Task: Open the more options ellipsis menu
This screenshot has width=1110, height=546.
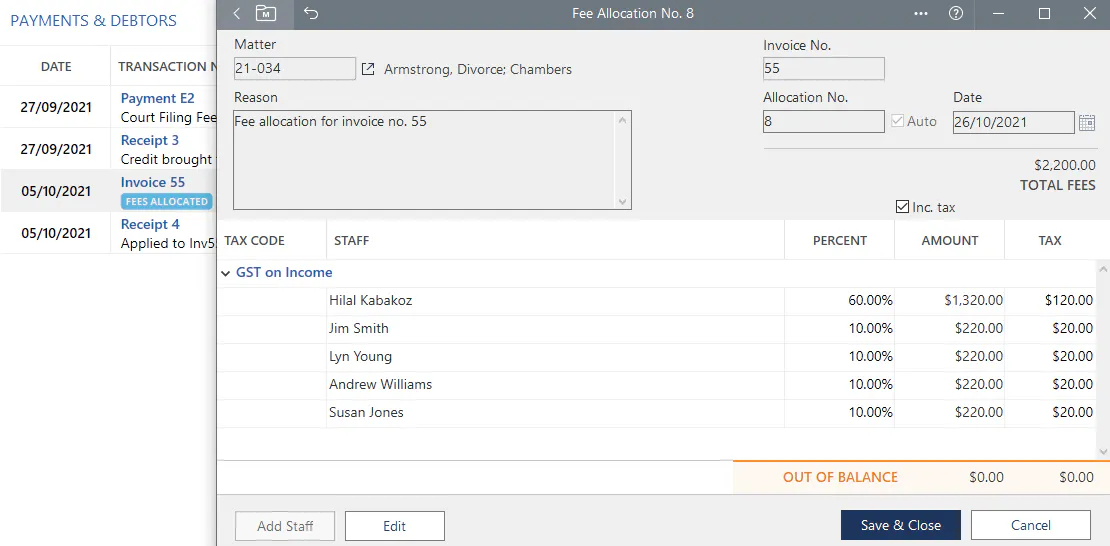Action: [x=921, y=13]
